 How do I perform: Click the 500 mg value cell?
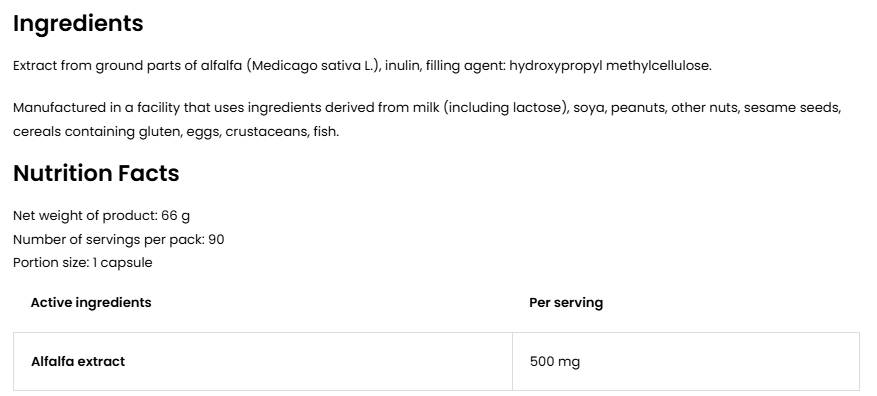pos(686,361)
